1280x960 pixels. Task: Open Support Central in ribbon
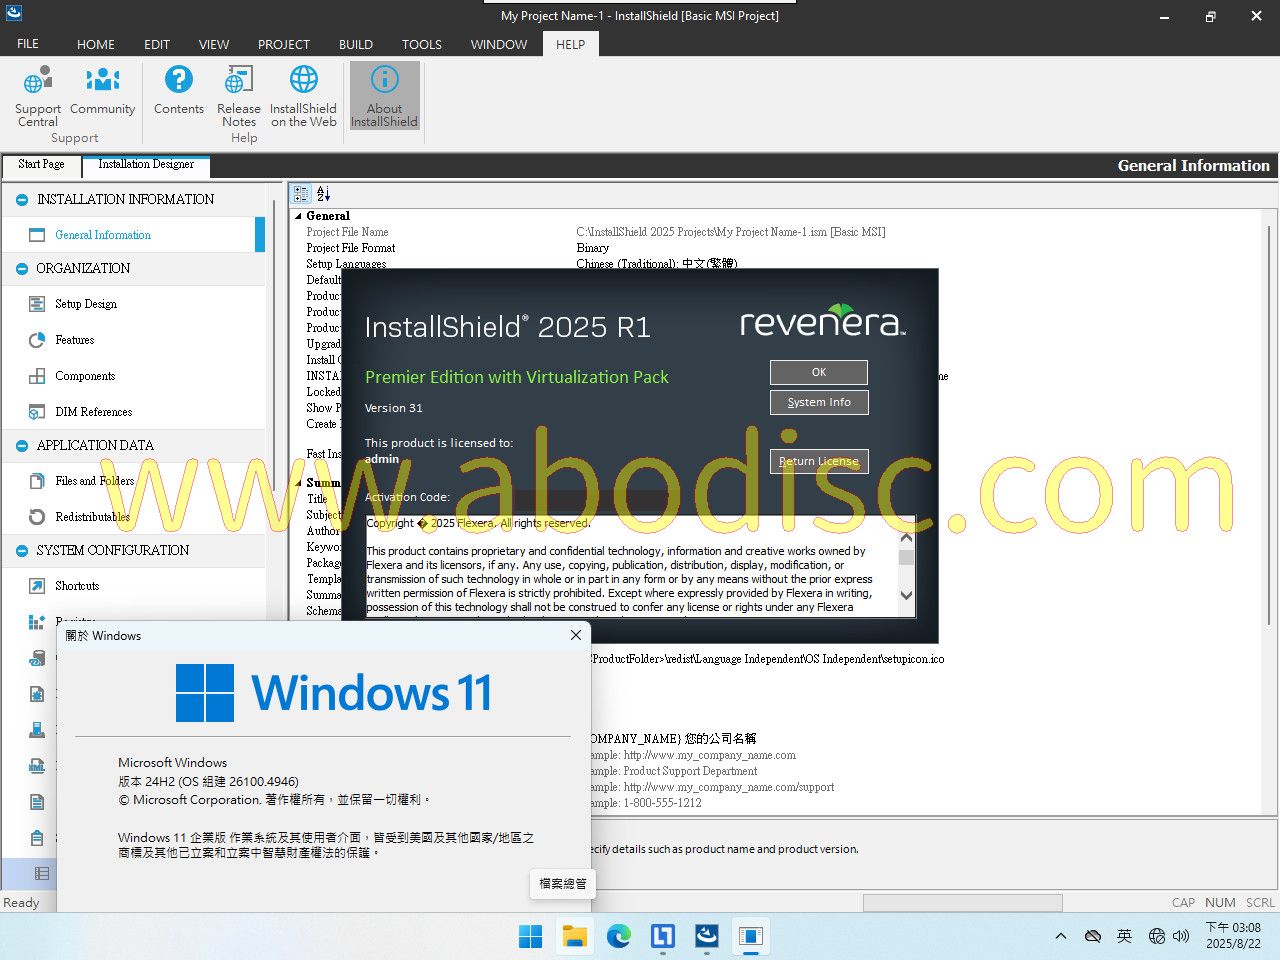[x=38, y=96]
